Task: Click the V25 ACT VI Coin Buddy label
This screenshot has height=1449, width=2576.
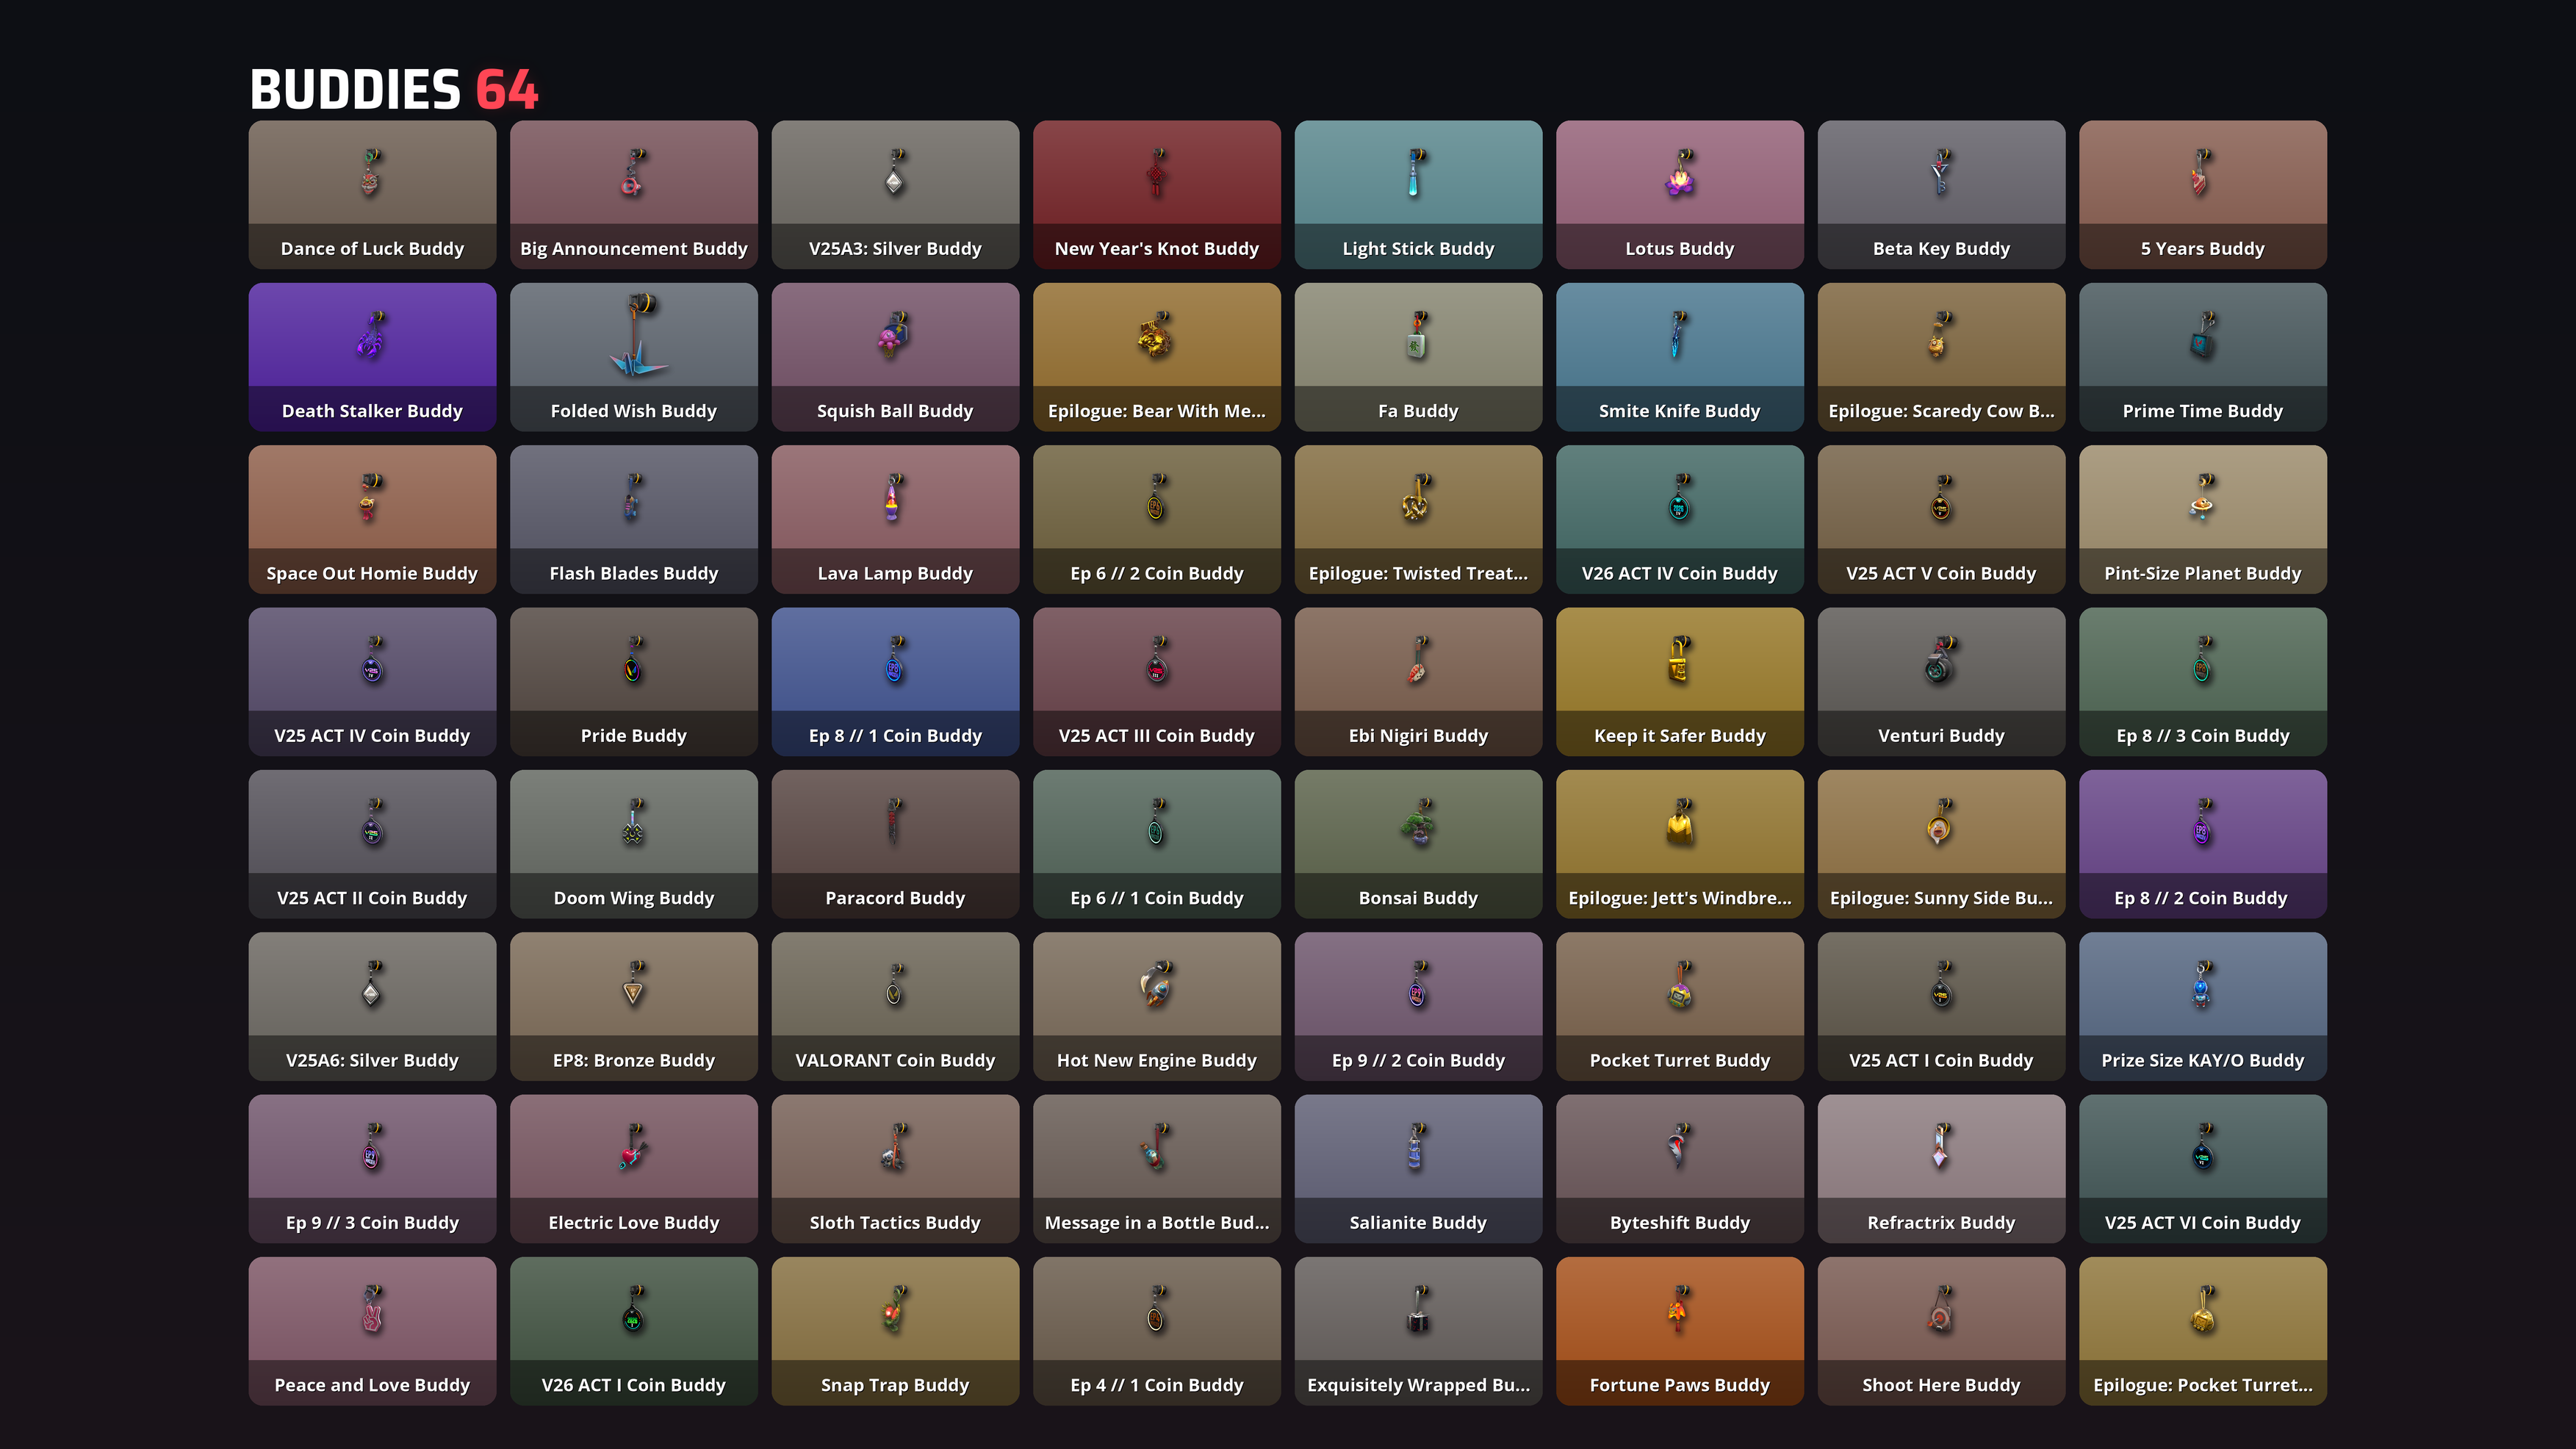Action: [2202, 1223]
